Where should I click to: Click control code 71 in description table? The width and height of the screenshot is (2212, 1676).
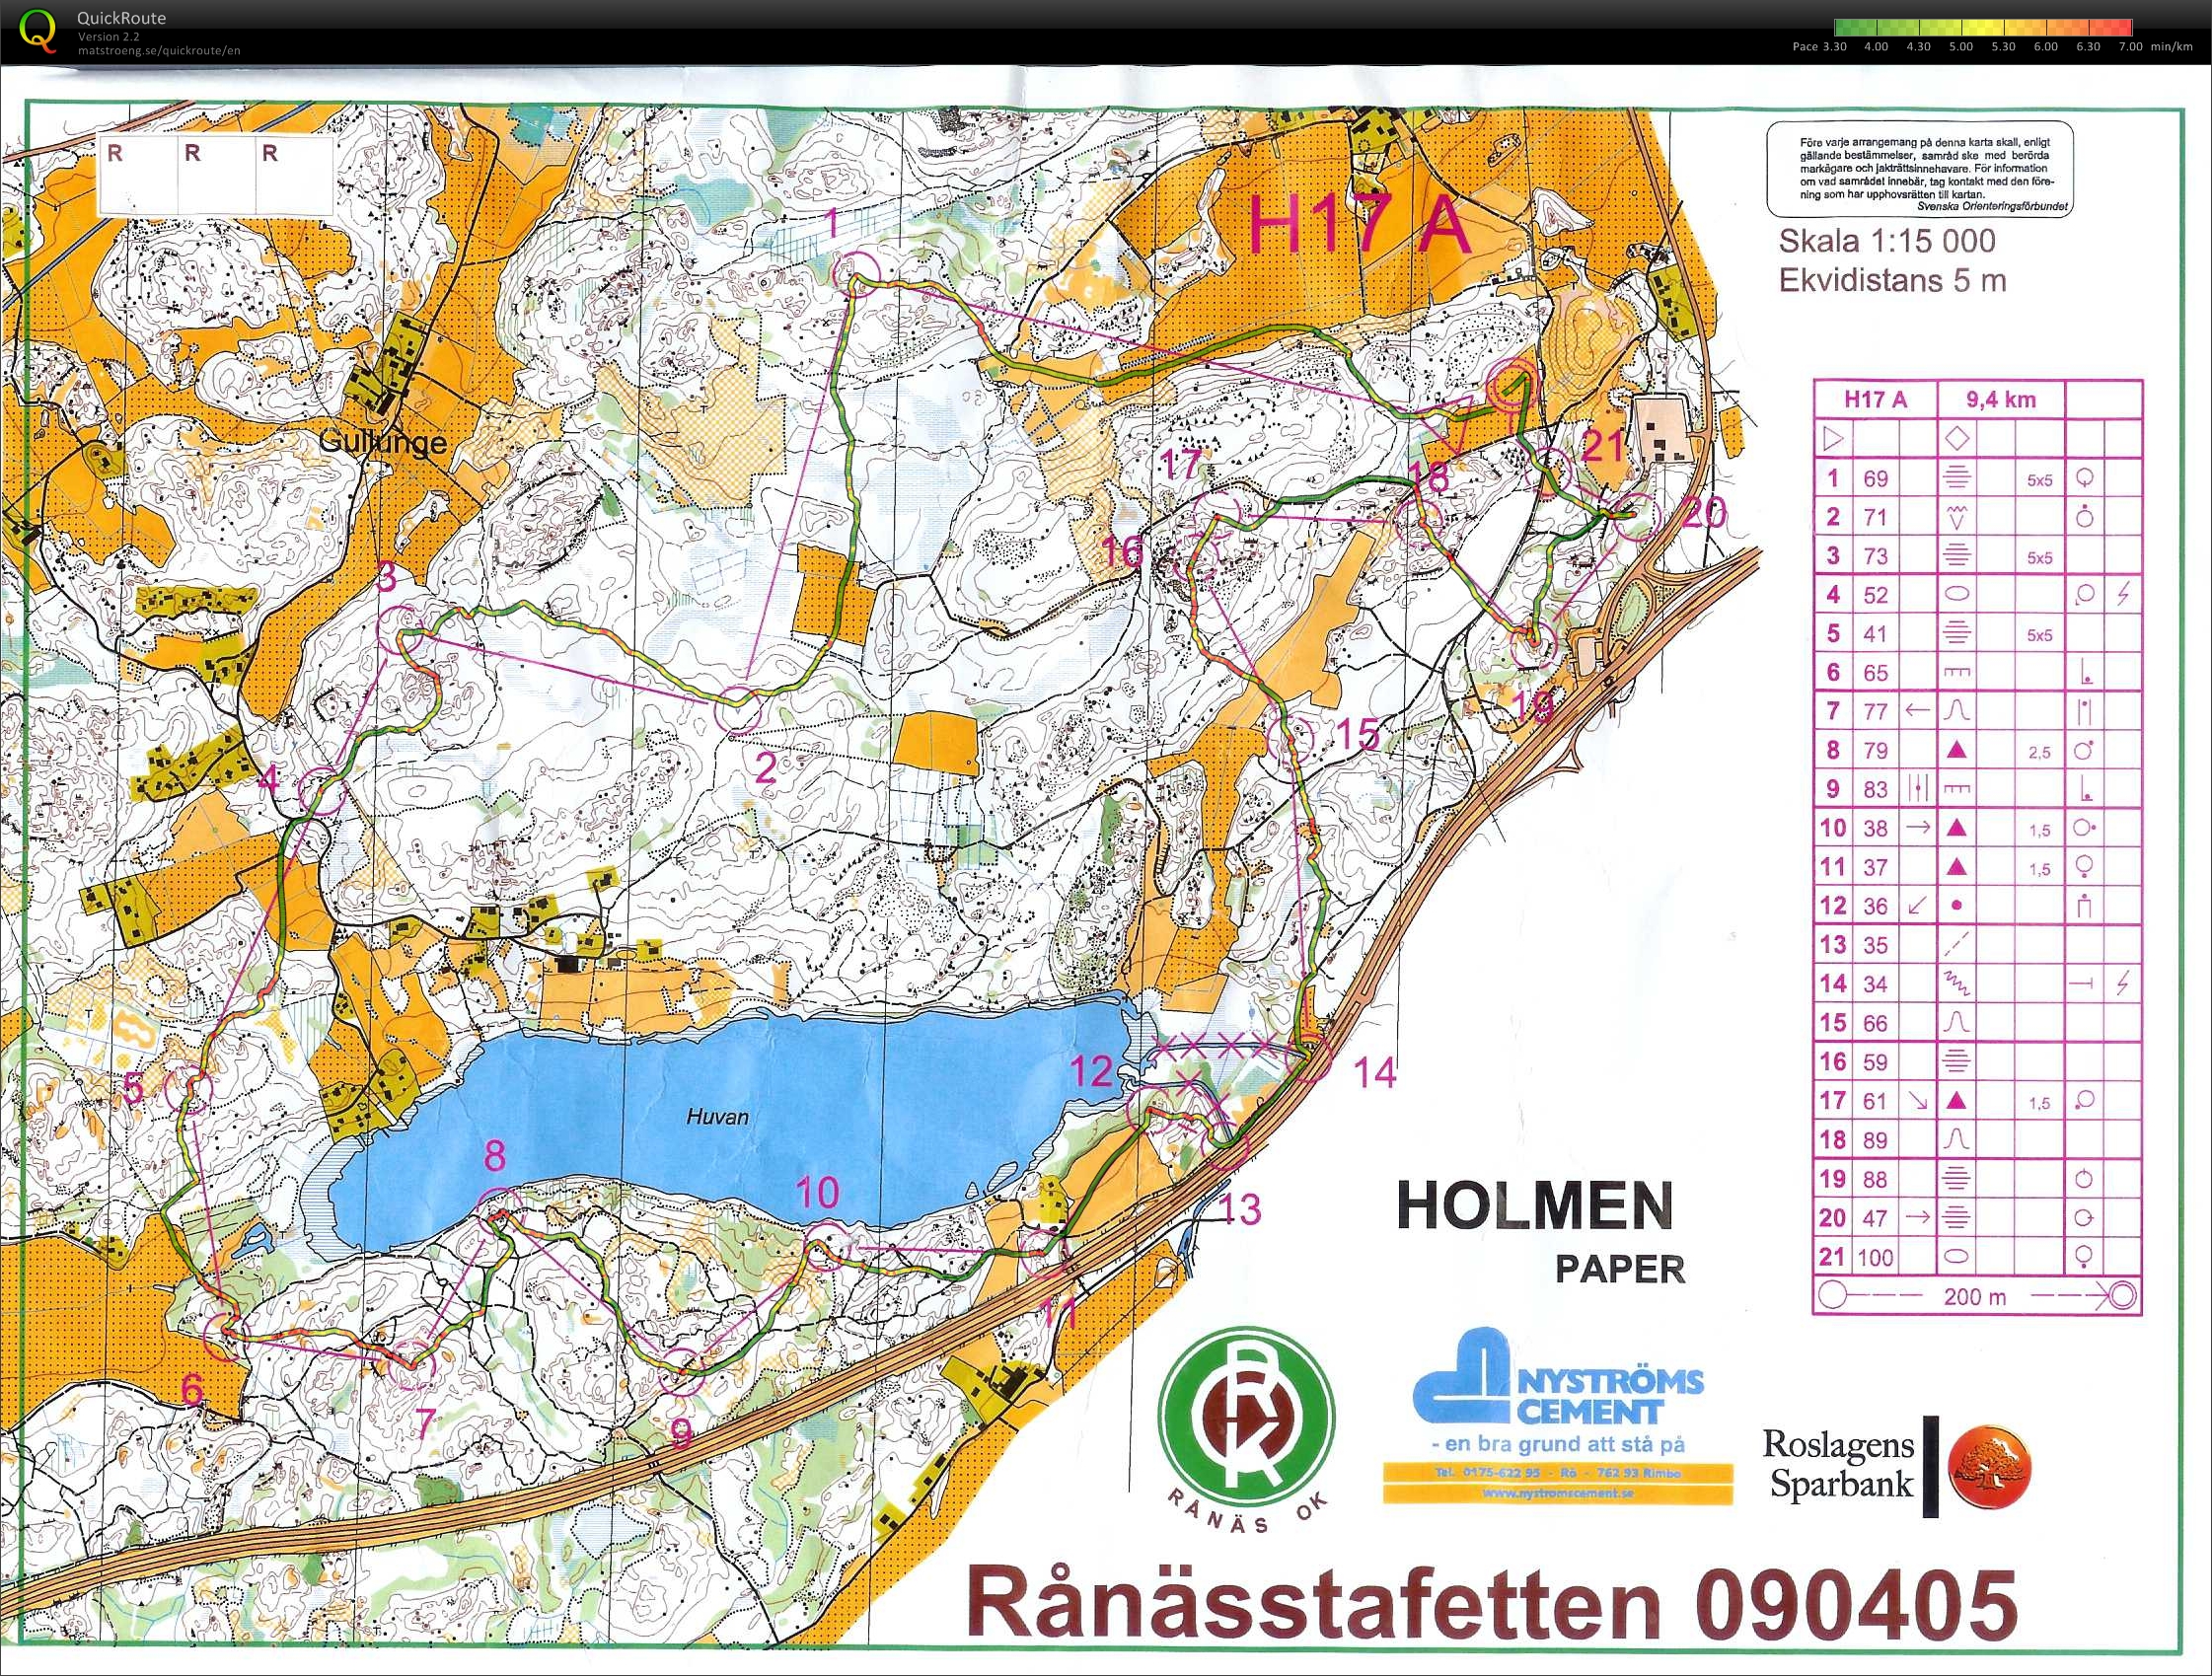[1875, 517]
